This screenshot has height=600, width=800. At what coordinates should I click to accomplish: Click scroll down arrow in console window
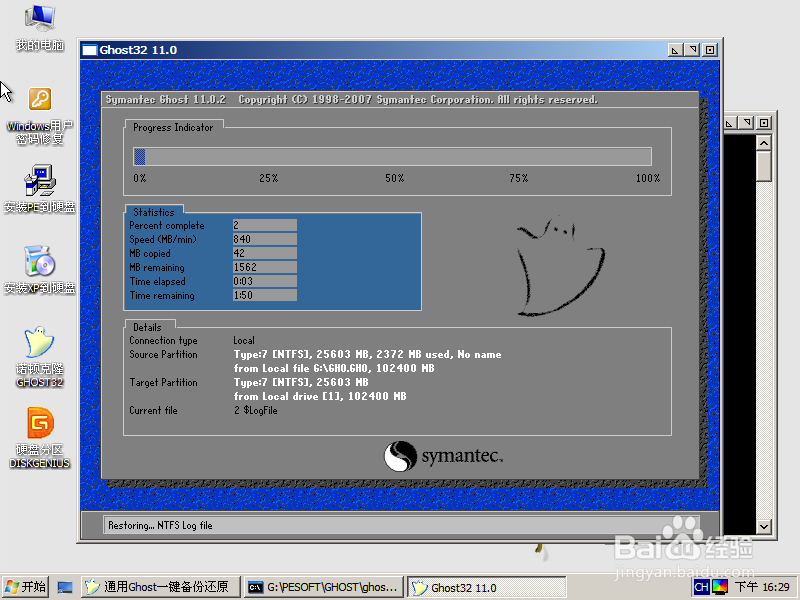click(x=764, y=526)
